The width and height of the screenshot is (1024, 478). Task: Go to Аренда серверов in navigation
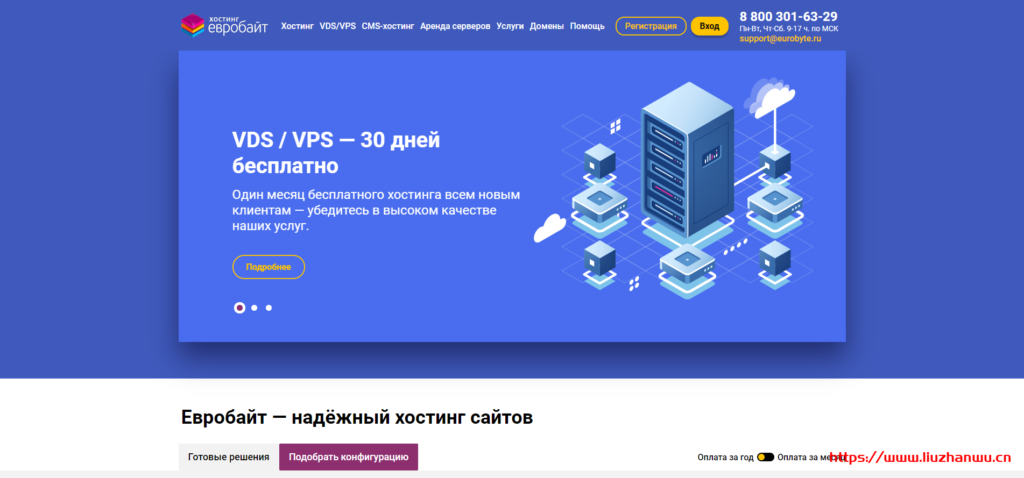click(x=455, y=26)
